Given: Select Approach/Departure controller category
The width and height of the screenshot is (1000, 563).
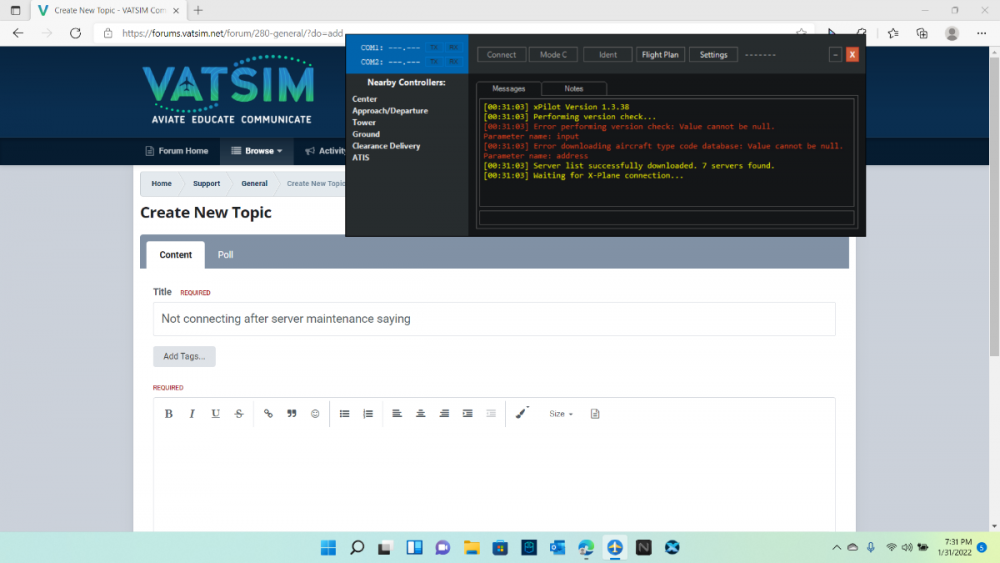Looking at the screenshot, I should tap(390, 110).
